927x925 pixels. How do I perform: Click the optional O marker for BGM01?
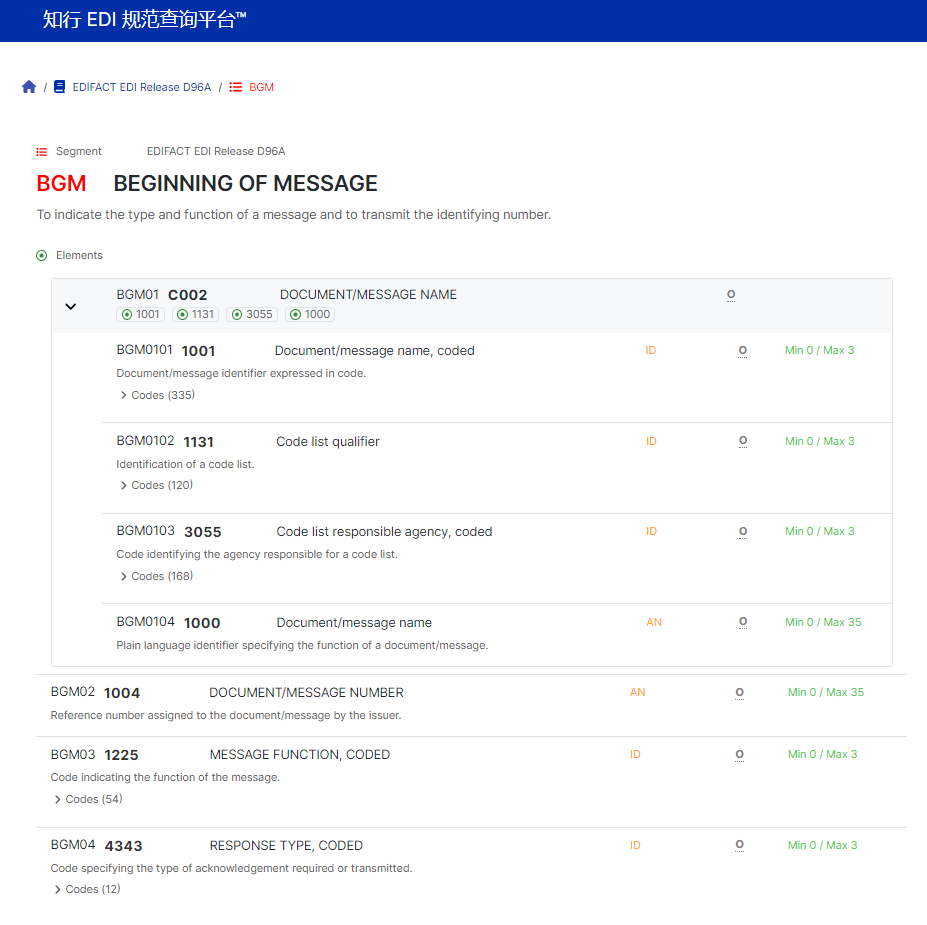coord(731,295)
